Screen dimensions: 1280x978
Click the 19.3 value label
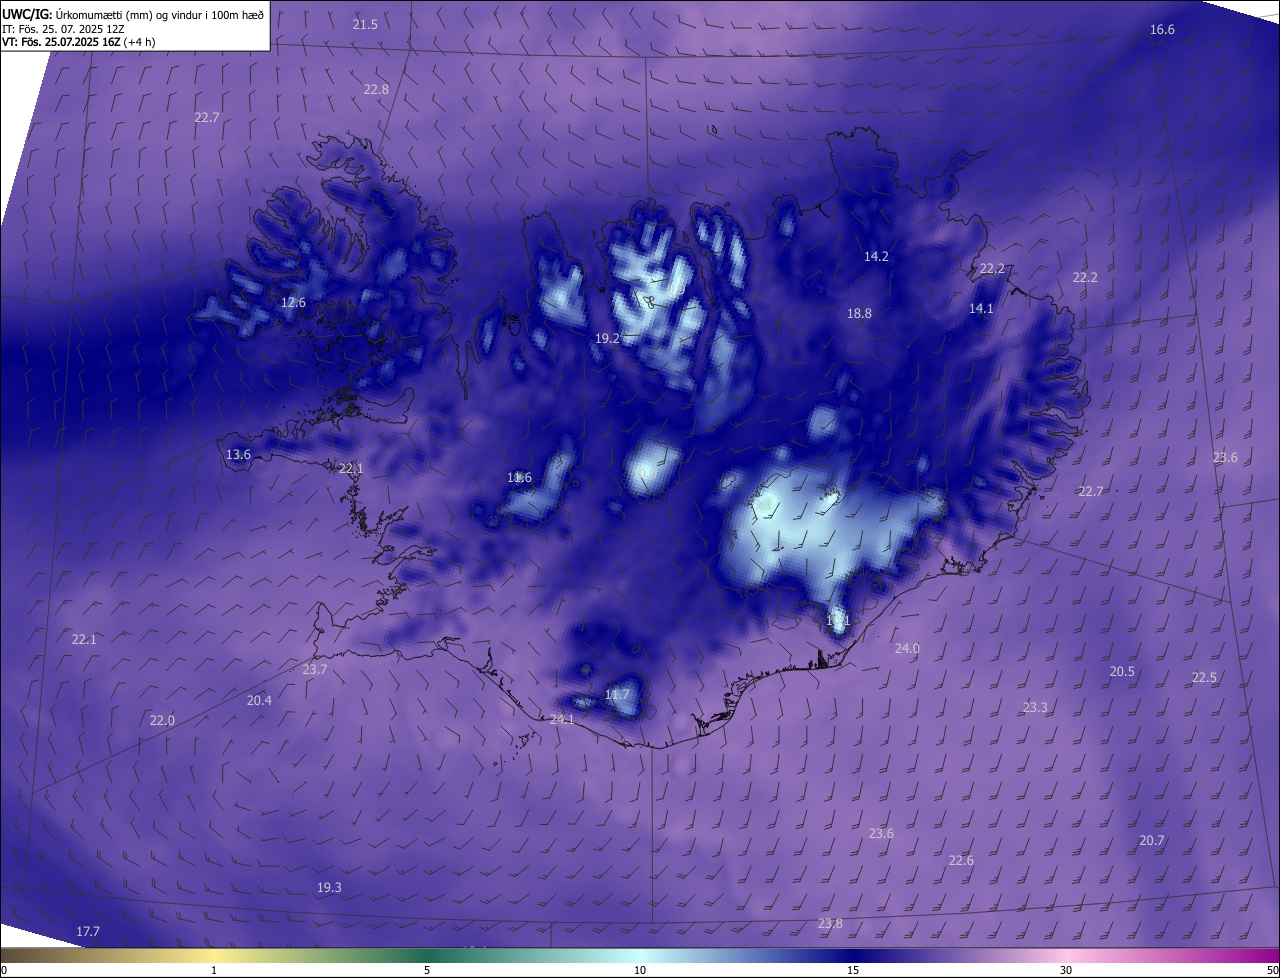(329, 888)
